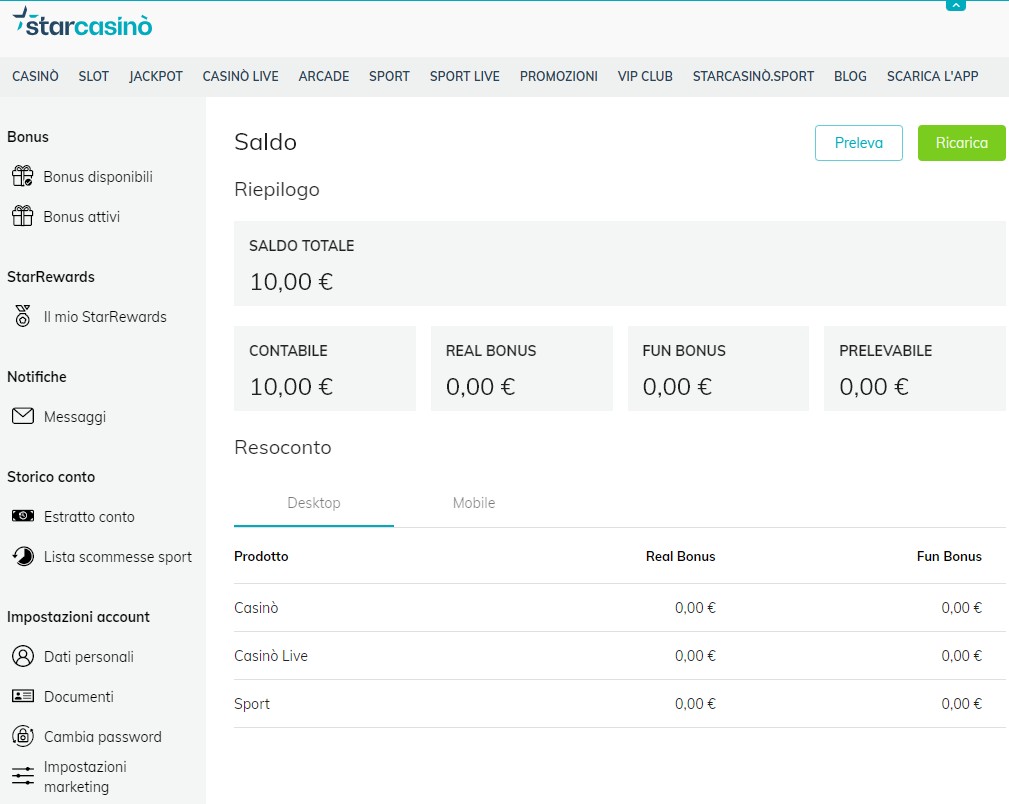Collapse the panel with the top-right chevron
The width and height of the screenshot is (1009, 804).
tap(955, 5)
